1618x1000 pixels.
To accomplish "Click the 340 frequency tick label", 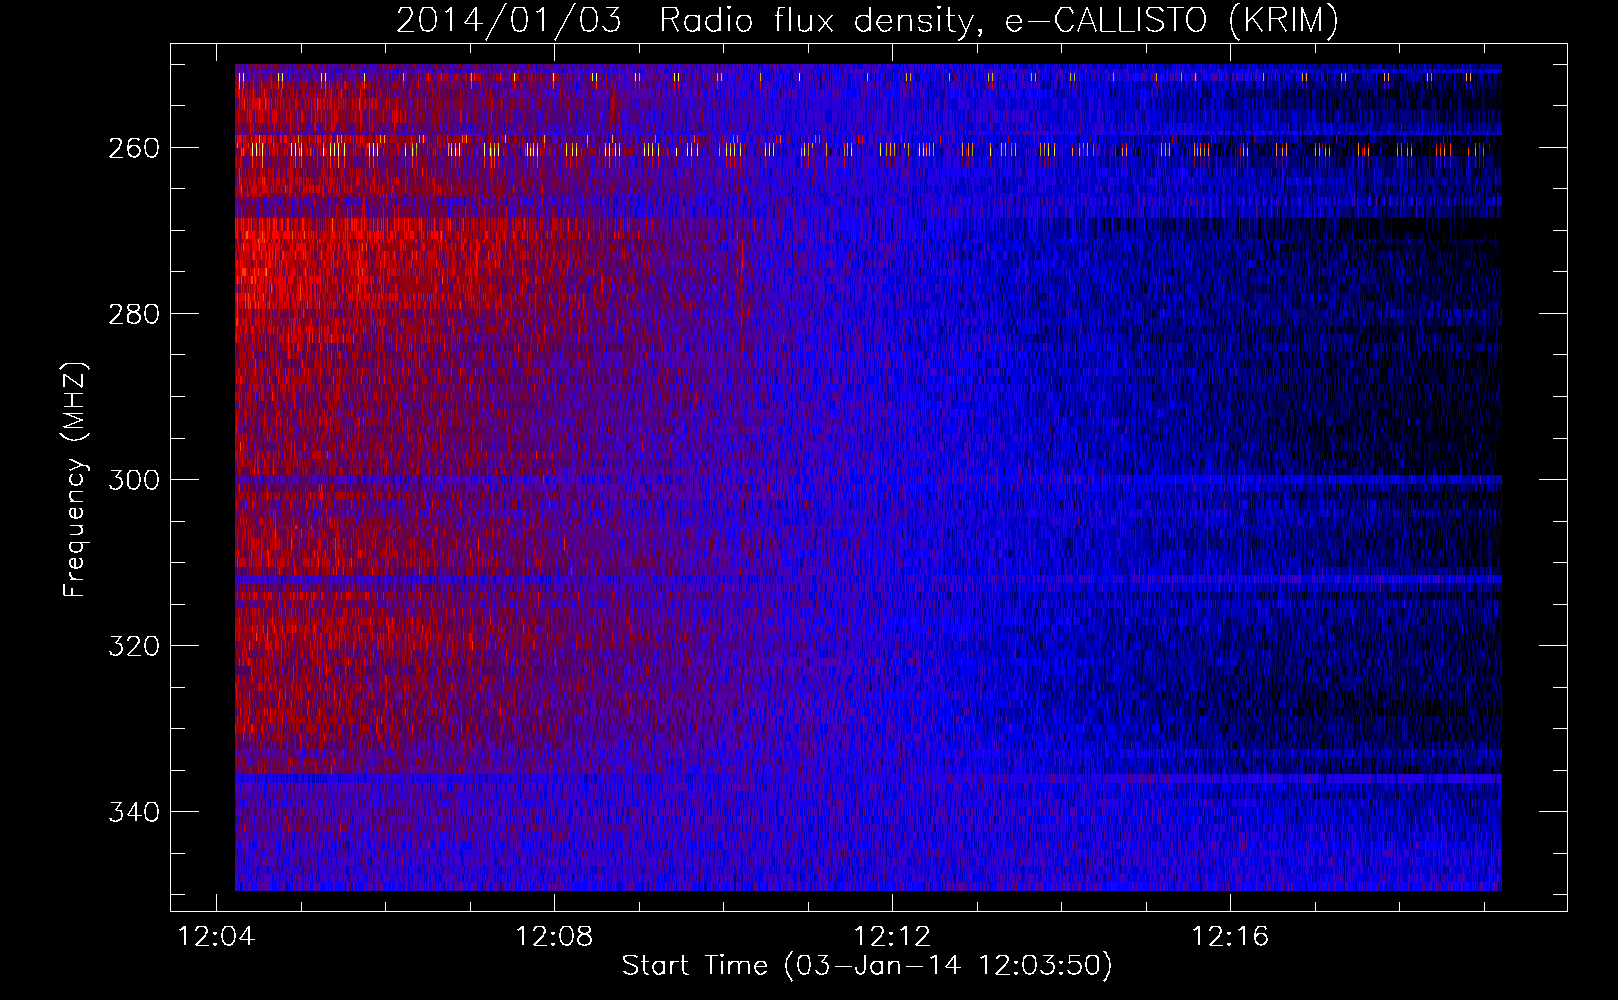I will (134, 812).
